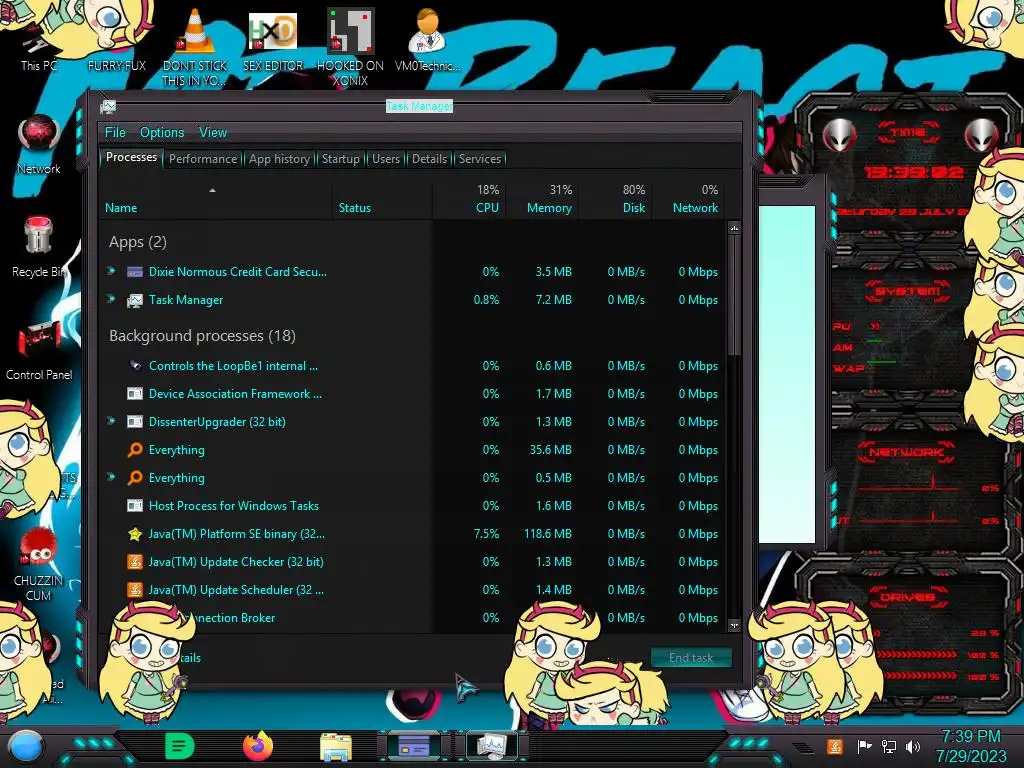
Task: Sort by the CPU column header
Action: pos(470,199)
